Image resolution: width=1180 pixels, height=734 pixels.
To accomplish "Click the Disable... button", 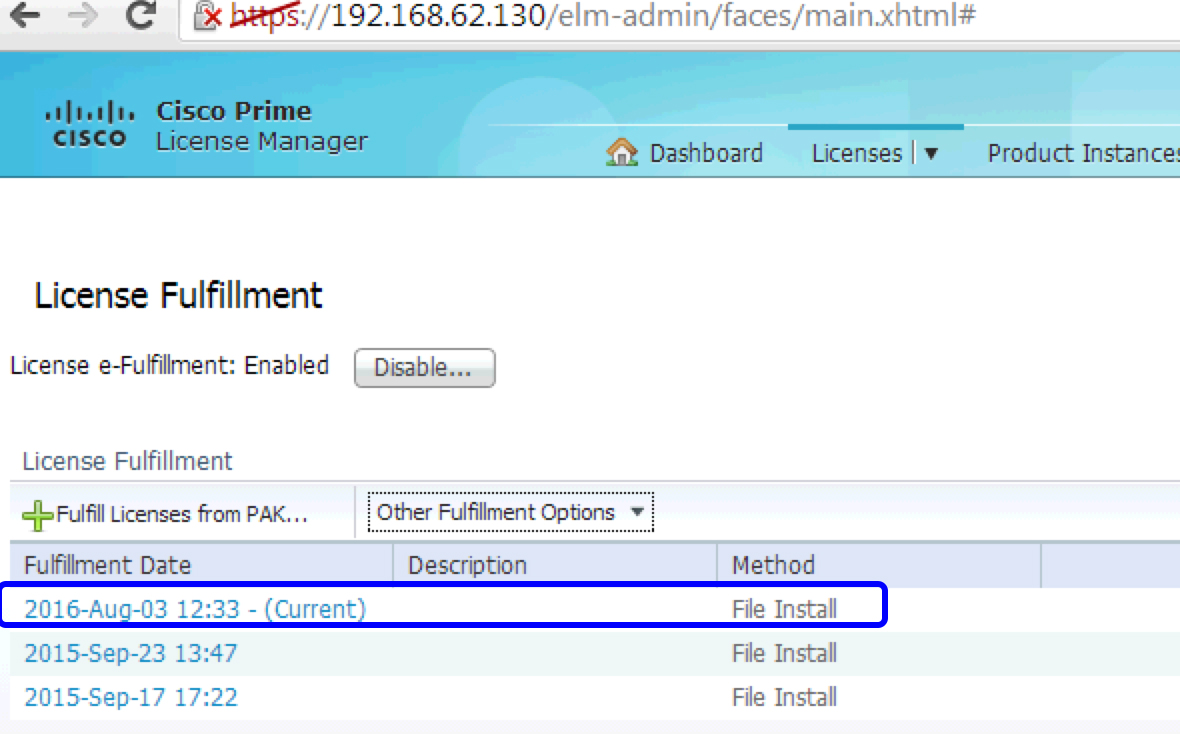I will (x=424, y=367).
